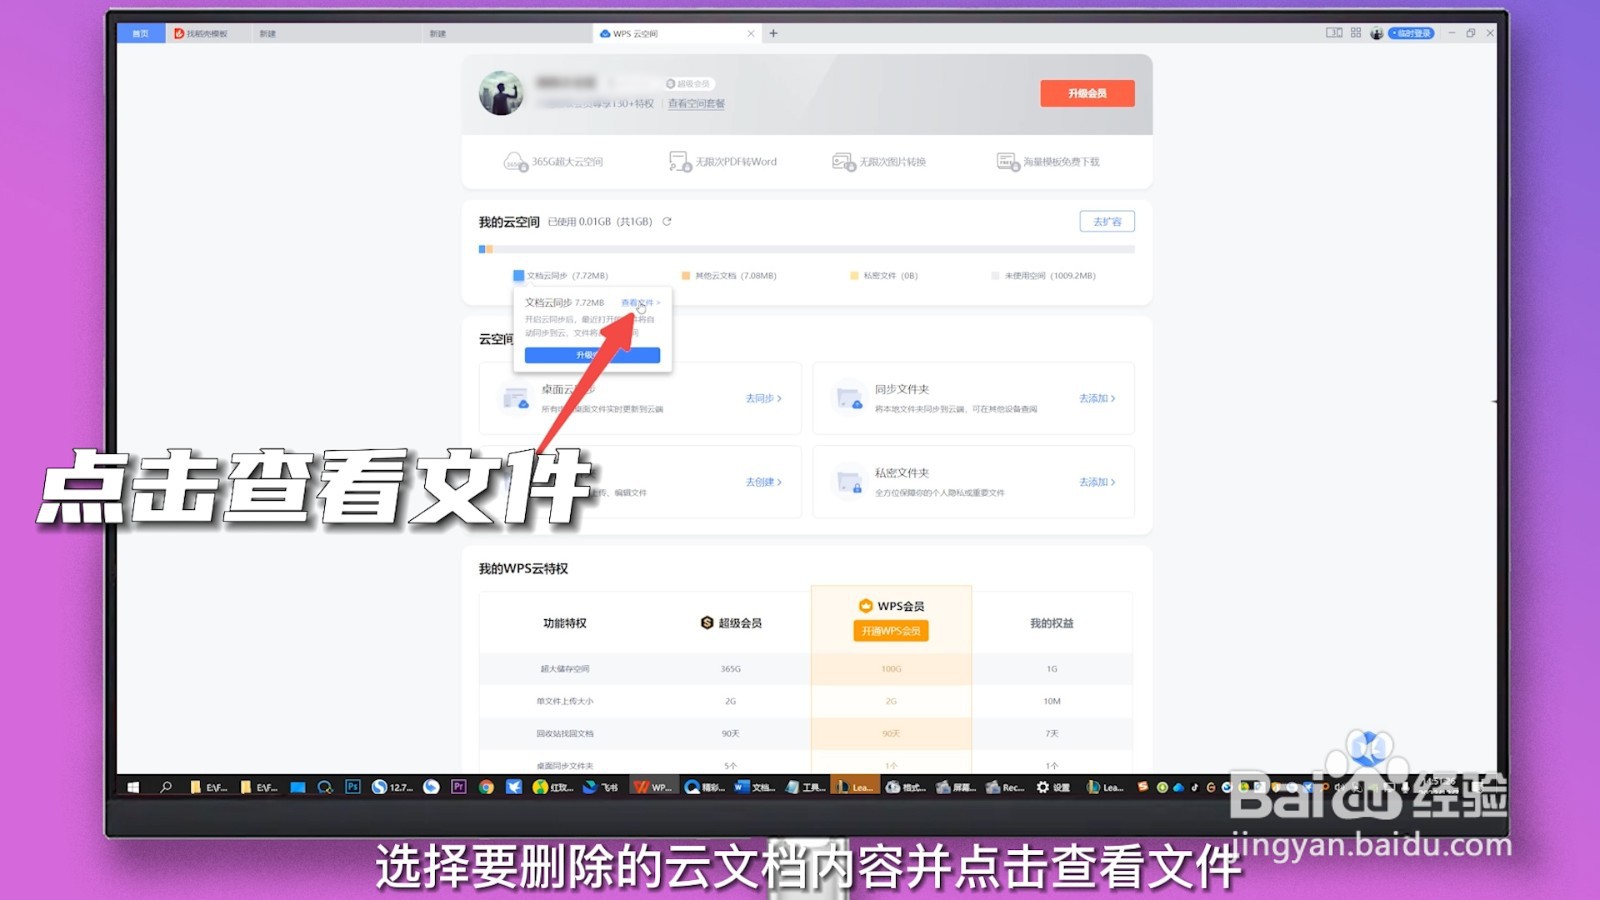Click 去同步 for desktop cloud sync
The height and width of the screenshot is (900, 1600).
click(763, 398)
